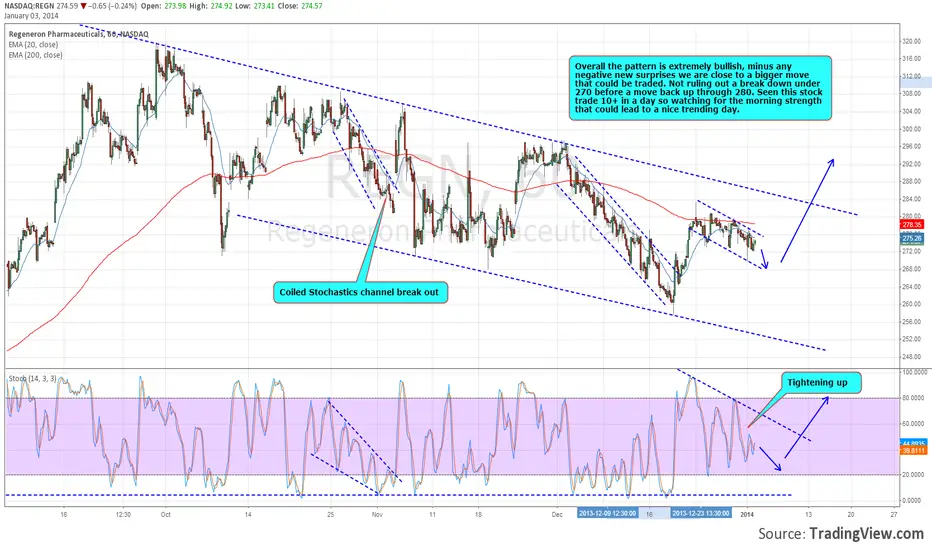Click the orange 39.8111 stochastic value tag

914,451
